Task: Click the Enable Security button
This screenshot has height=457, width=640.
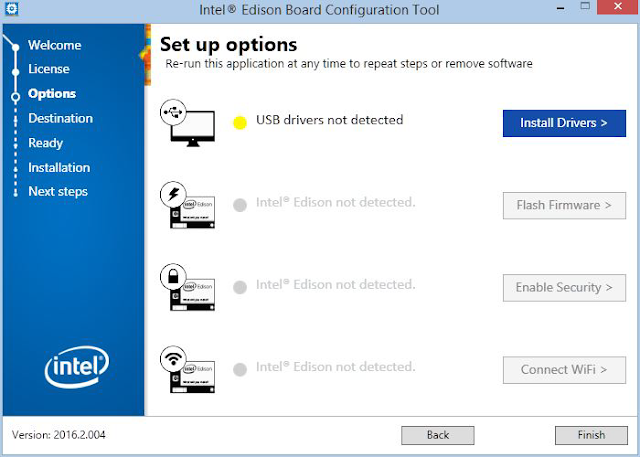Action: click(x=564, y=288)
